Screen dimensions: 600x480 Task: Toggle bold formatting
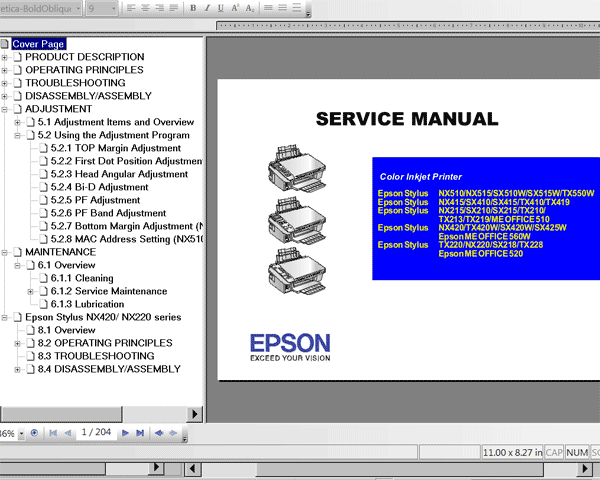(x=193, y=8)
